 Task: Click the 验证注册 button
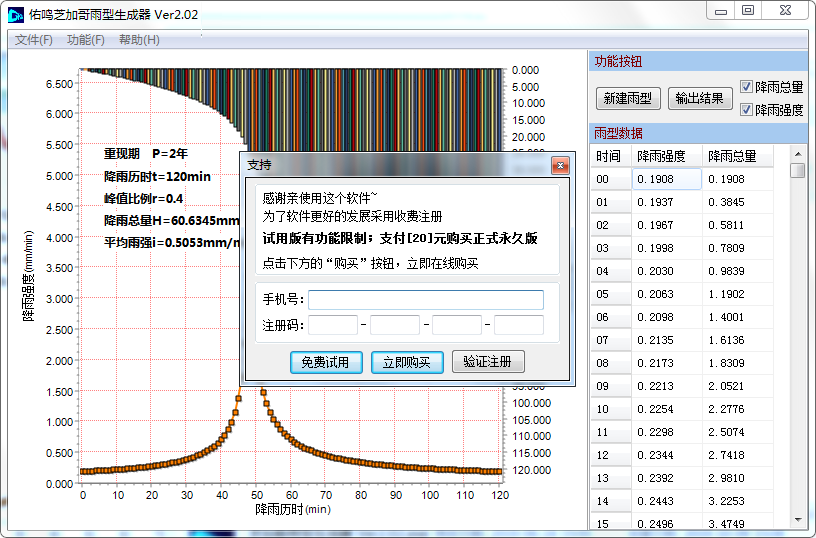(x=488, y=362)
